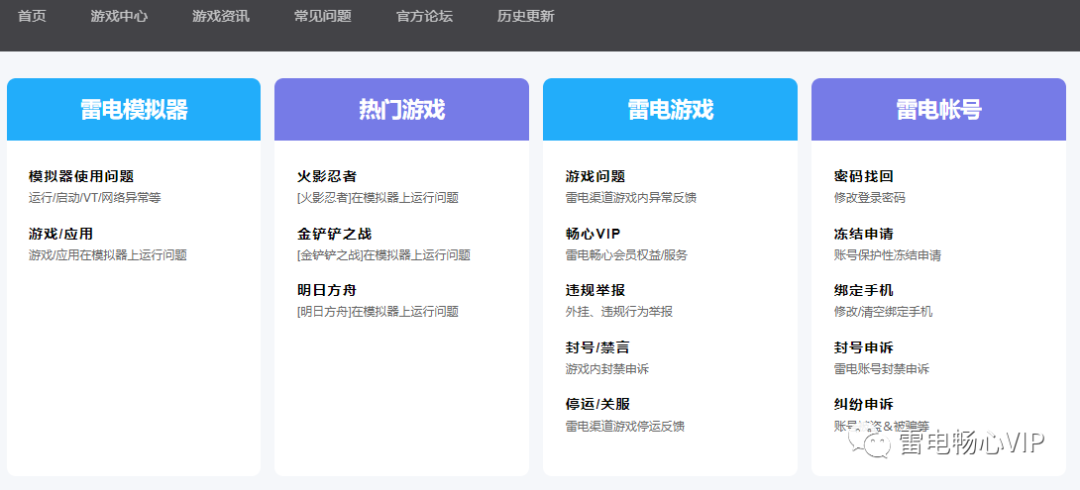Click description 游戏/应用在模拟器上运行问题
1080x490 pixels.
click(x=107, y=255)
